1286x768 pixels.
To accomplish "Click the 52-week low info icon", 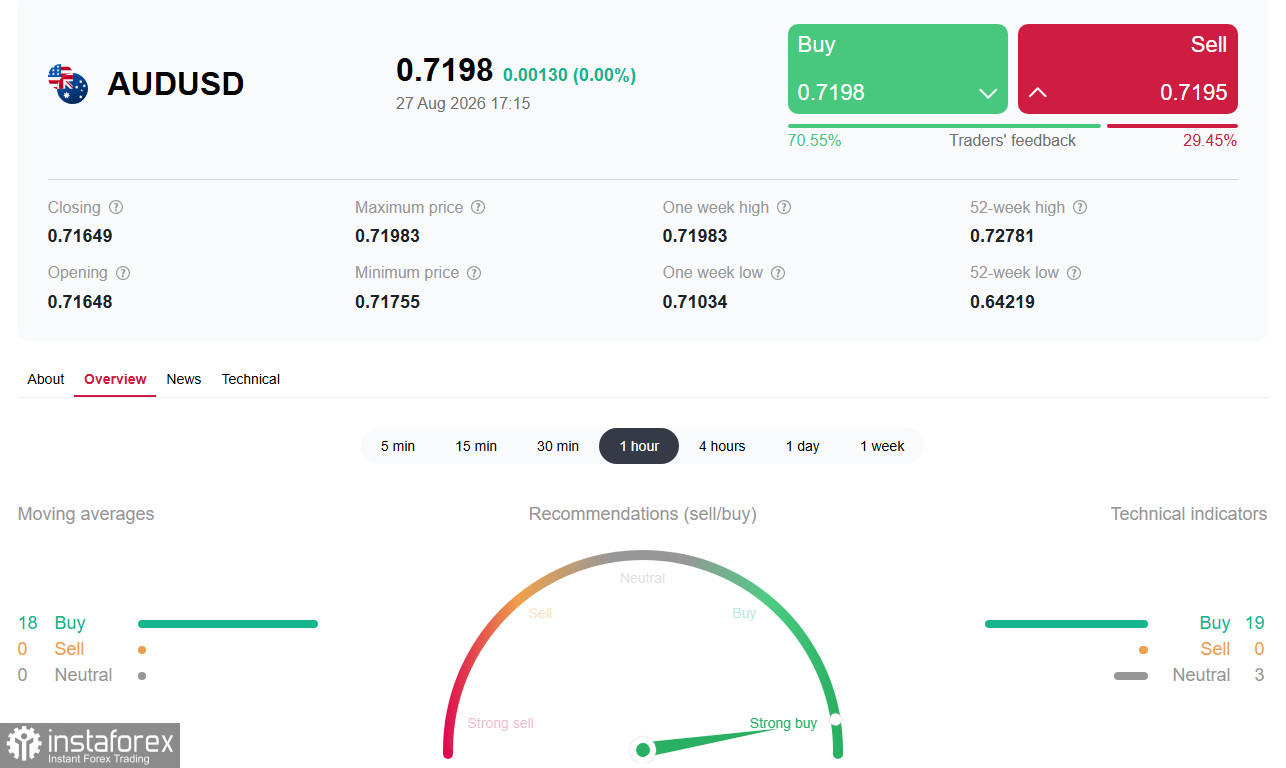I will pyautogui.click(x=1074, y=273).
